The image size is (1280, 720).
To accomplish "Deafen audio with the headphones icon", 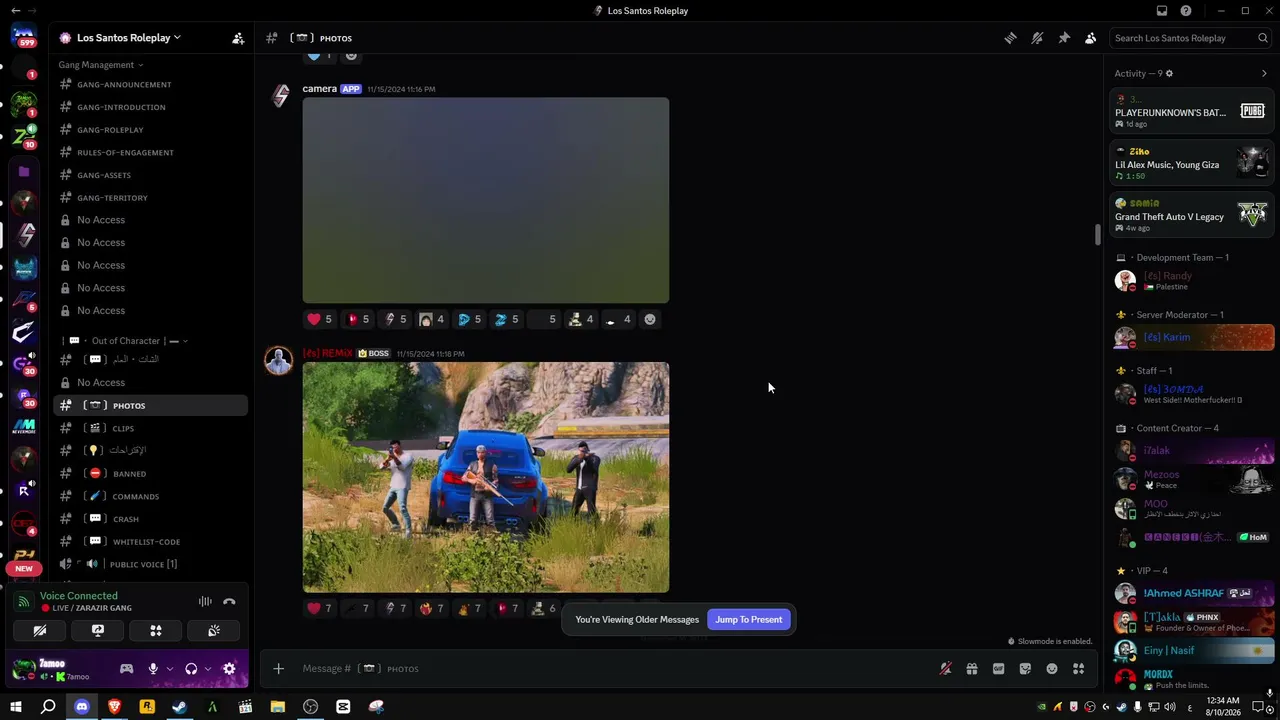I will 191,669.
